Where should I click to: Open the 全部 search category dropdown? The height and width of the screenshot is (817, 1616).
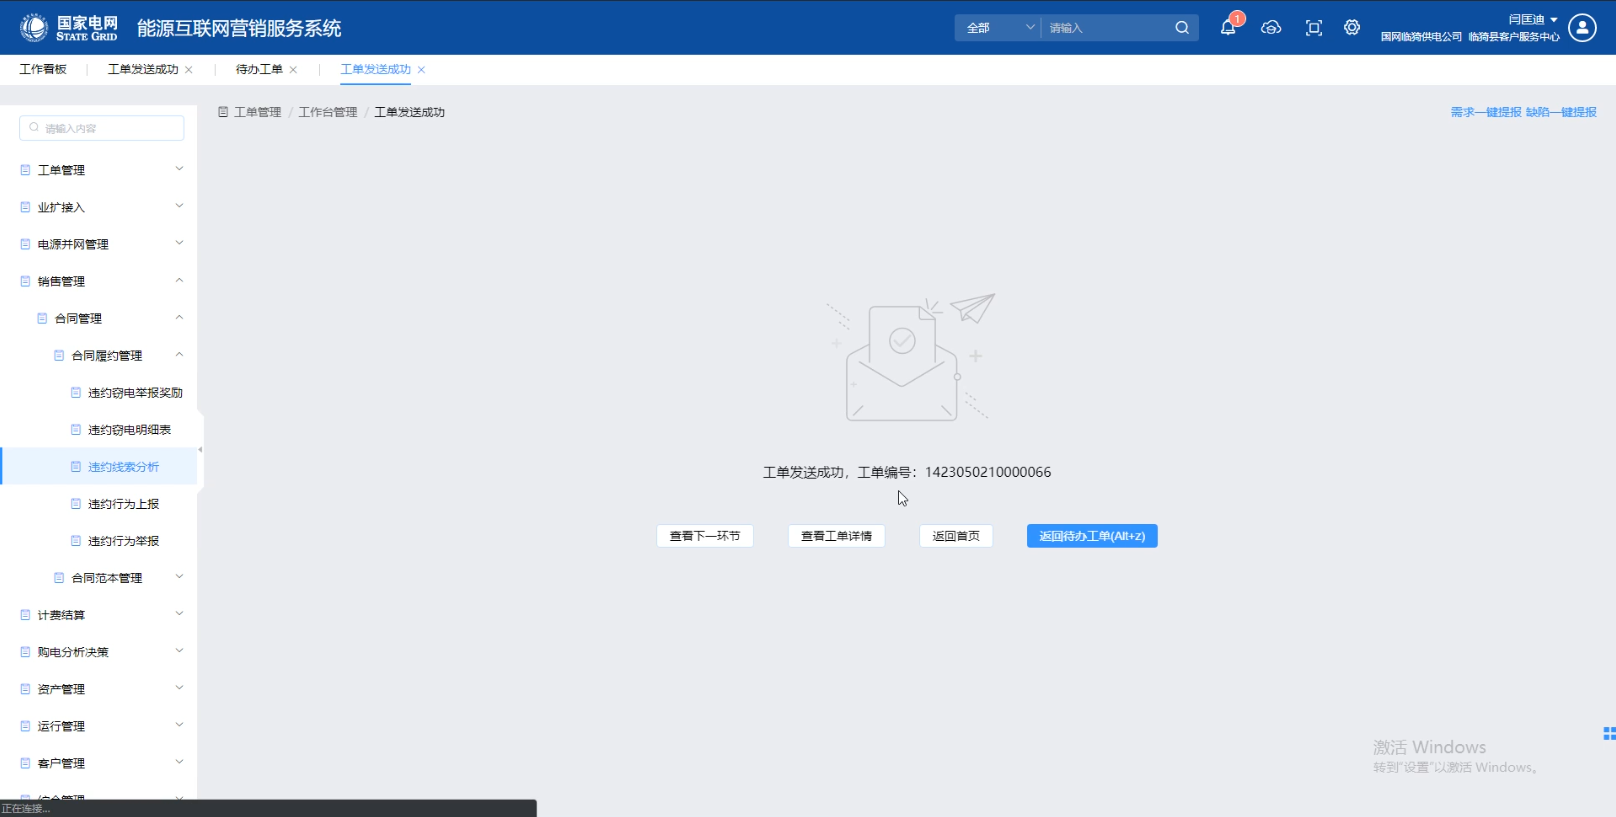[998, 28]
